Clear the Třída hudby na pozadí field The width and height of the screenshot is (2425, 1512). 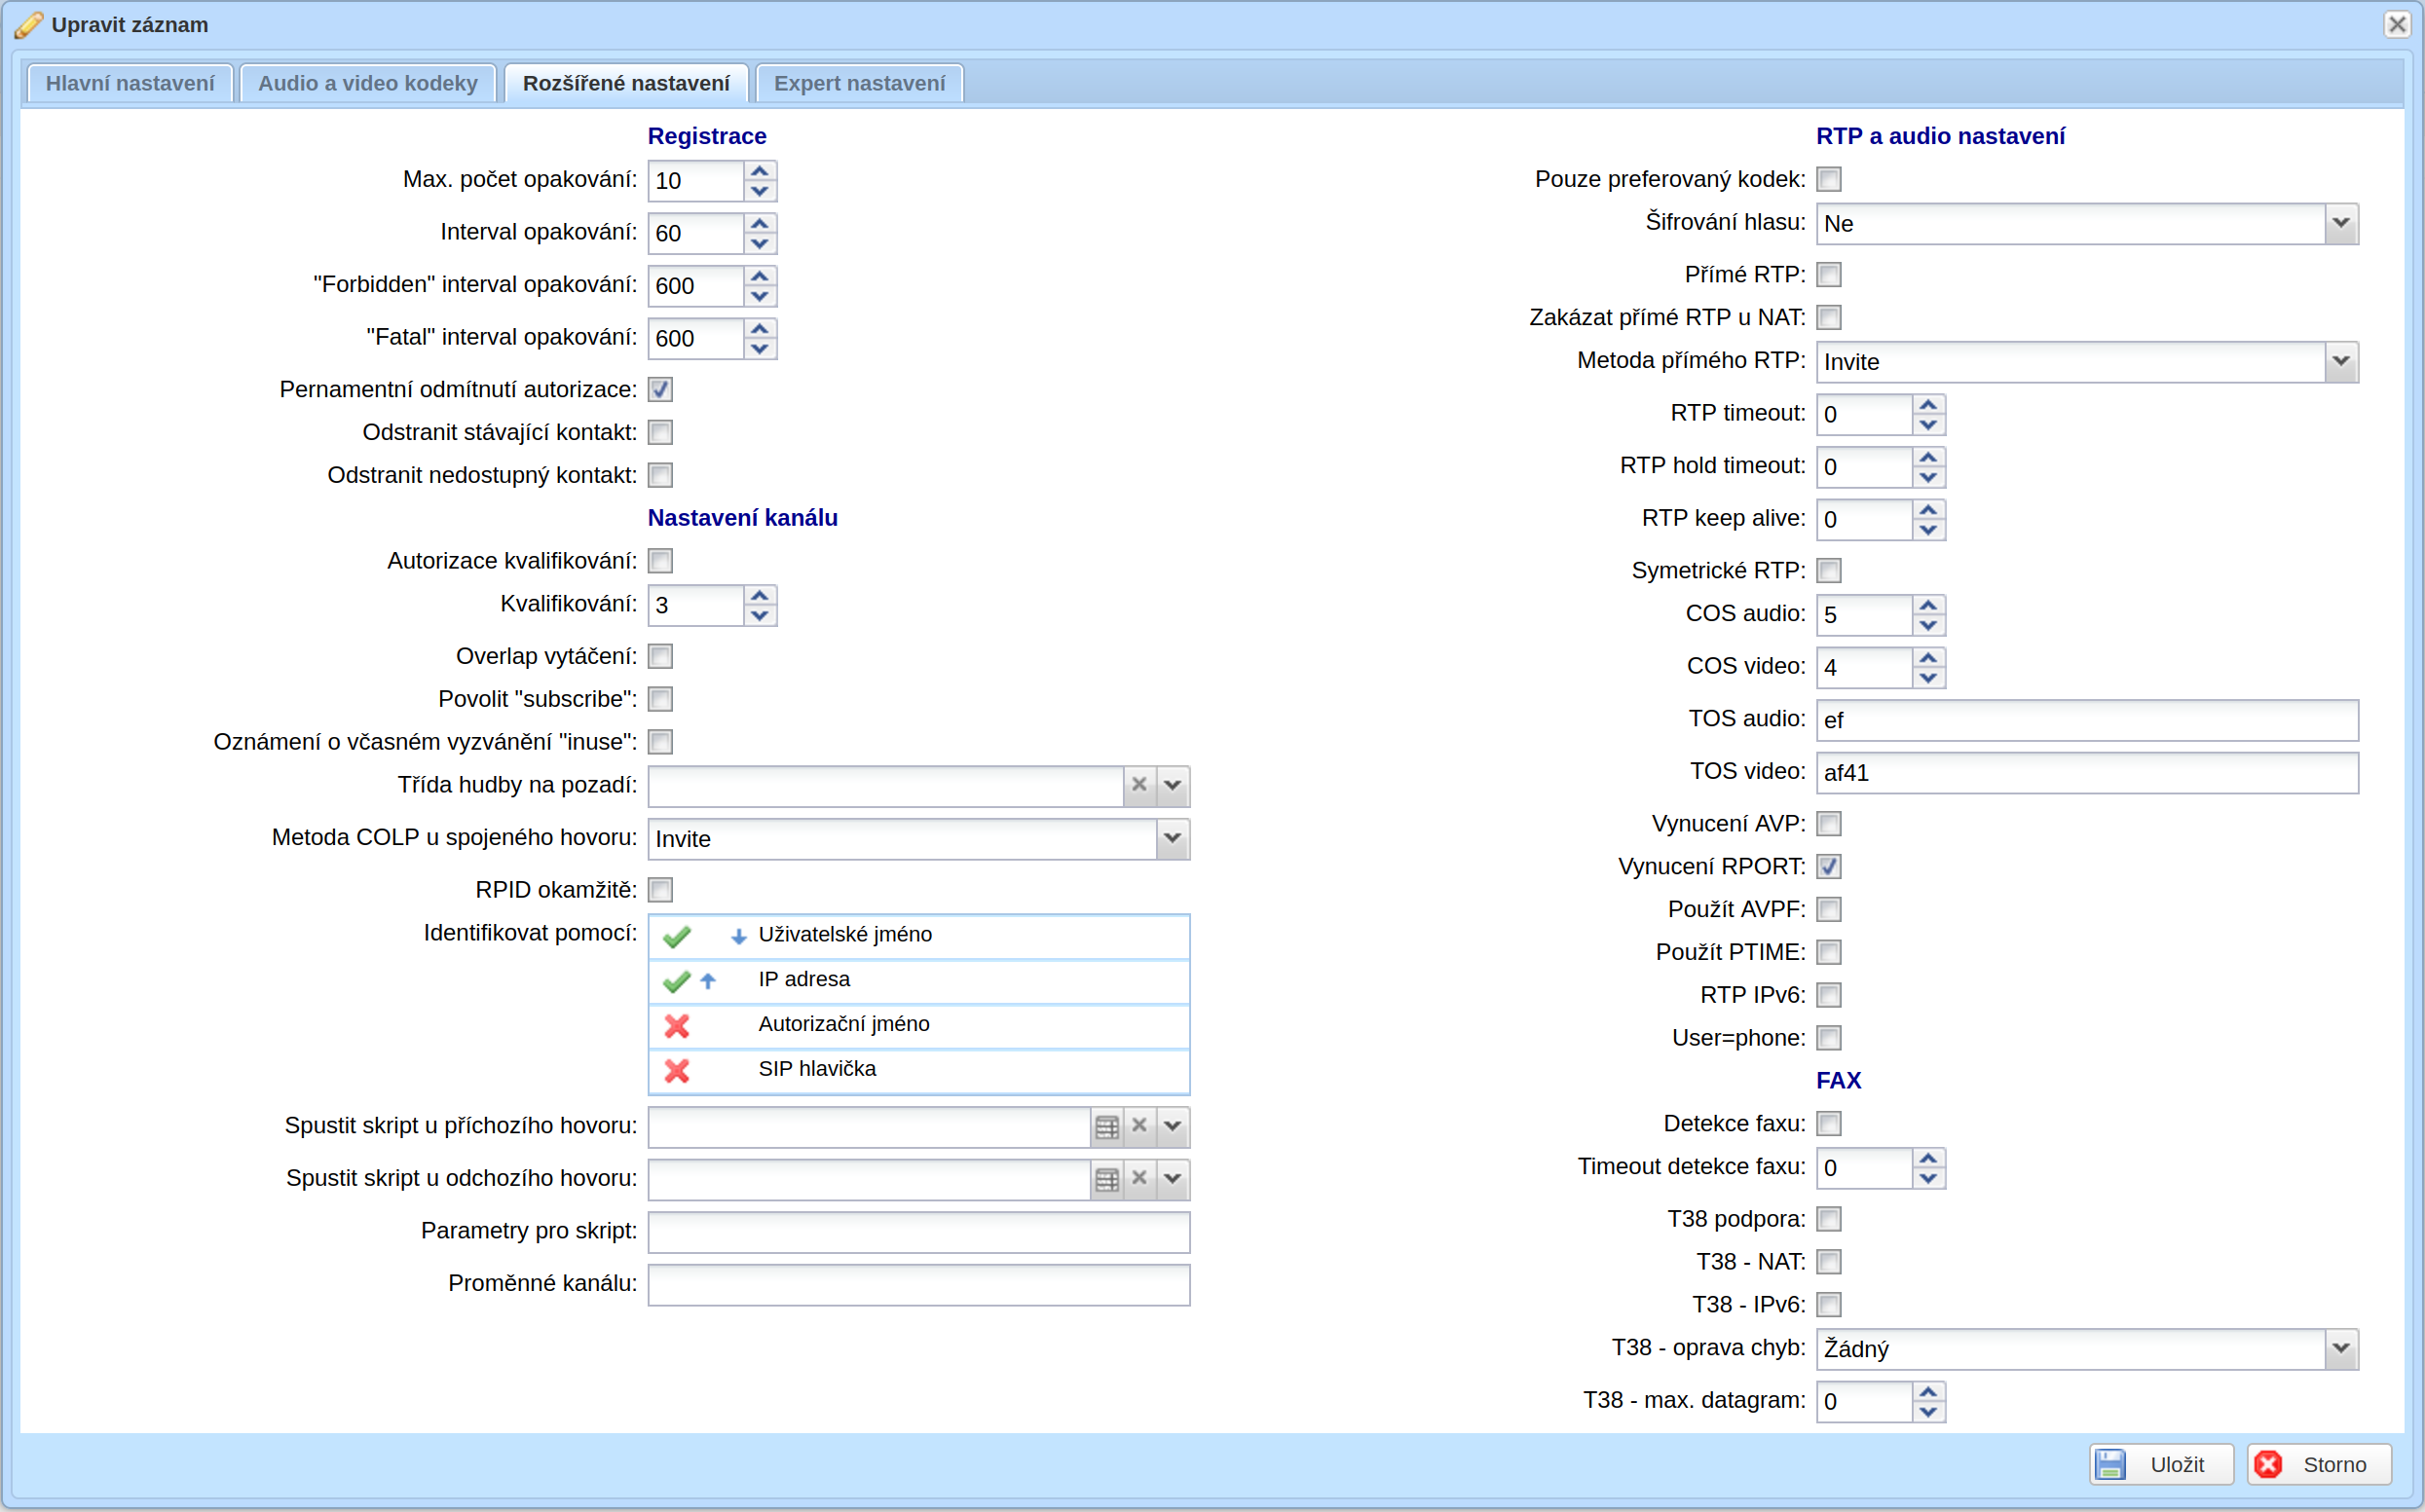point(1139,785)
